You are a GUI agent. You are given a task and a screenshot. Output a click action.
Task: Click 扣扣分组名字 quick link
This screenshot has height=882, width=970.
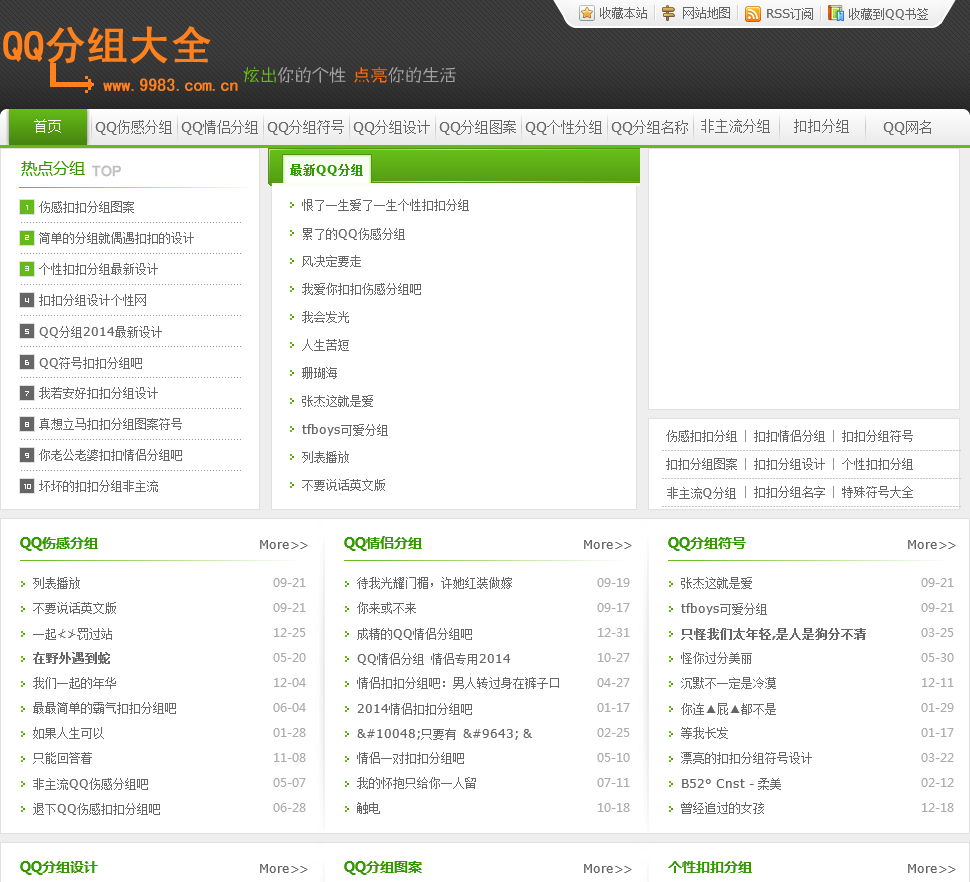pos(789,493)
